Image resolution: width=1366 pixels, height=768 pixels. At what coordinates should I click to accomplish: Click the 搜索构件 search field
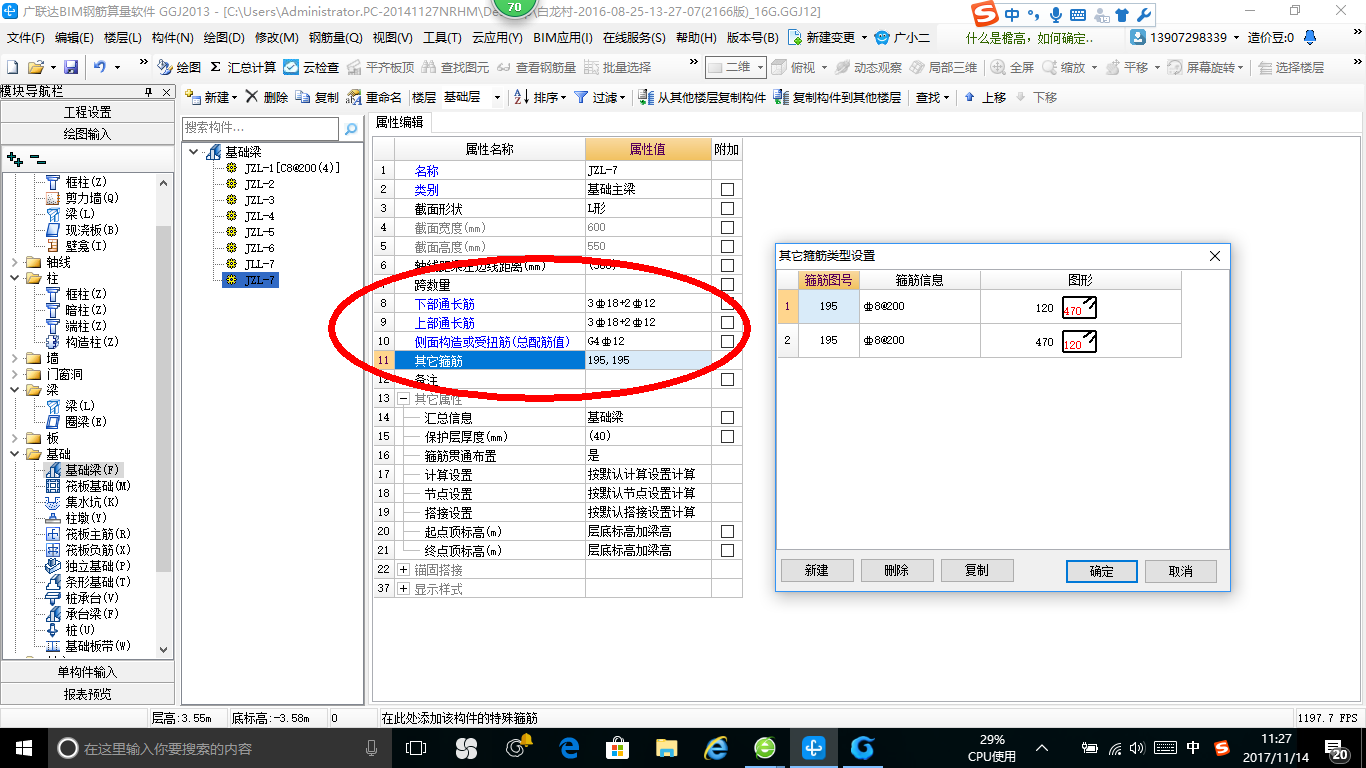point(262,129)
